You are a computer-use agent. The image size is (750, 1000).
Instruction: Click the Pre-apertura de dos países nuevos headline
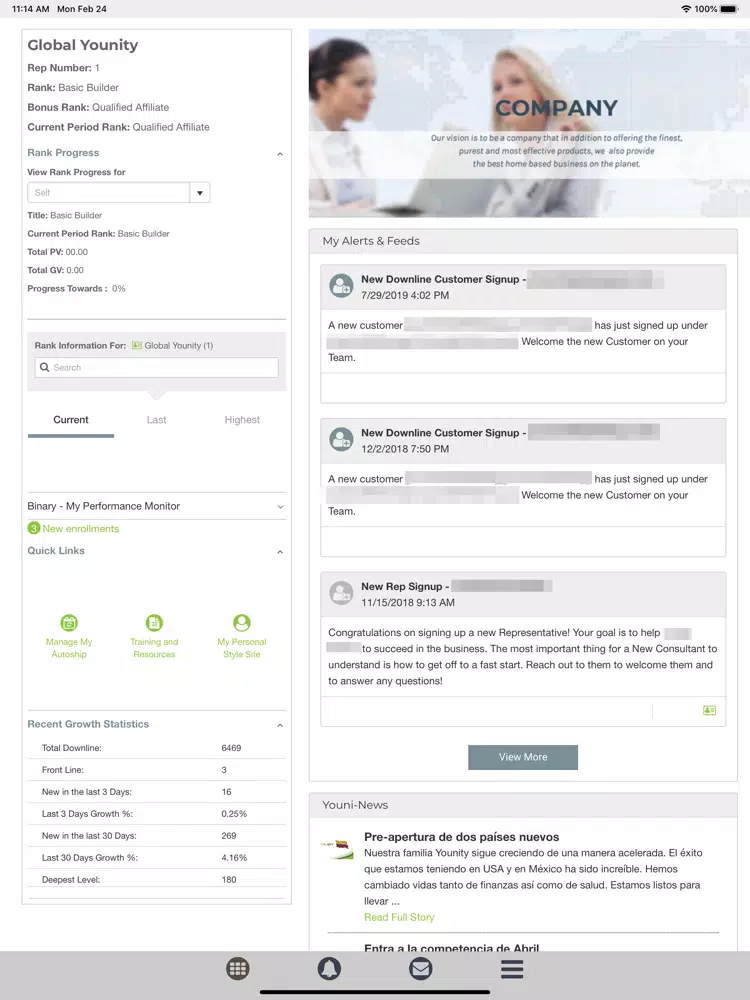click(x=462, y=837)
